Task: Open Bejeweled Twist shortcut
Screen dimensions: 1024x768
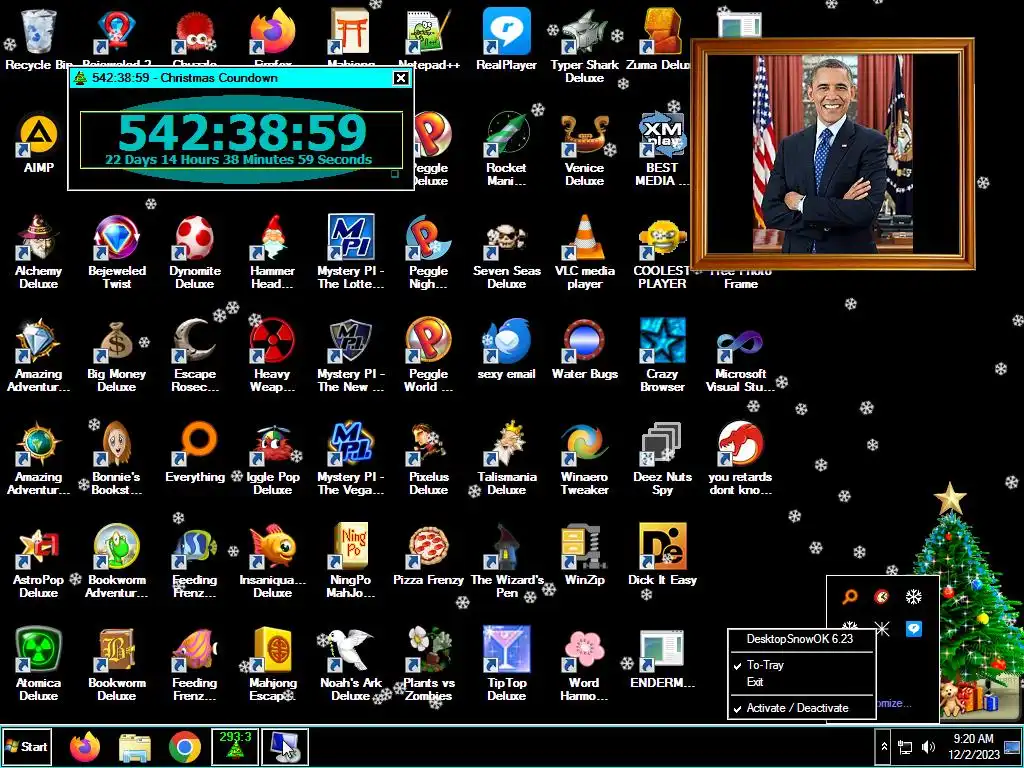Action: [116, 252]
